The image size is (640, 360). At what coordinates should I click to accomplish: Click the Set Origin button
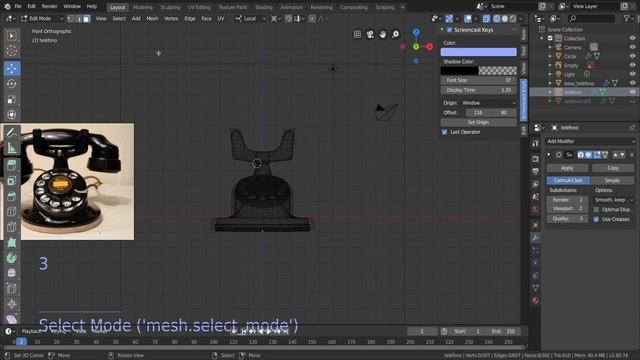[478, 122]
